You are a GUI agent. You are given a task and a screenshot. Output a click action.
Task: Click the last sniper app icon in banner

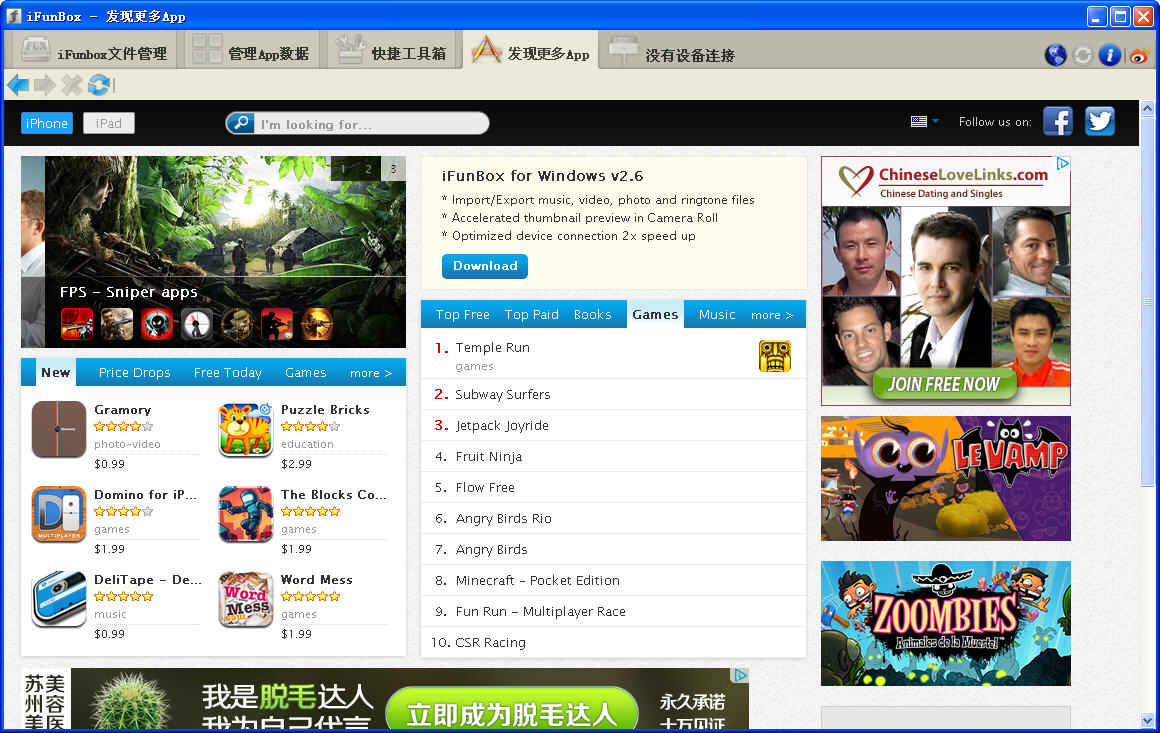pos(317,324)
